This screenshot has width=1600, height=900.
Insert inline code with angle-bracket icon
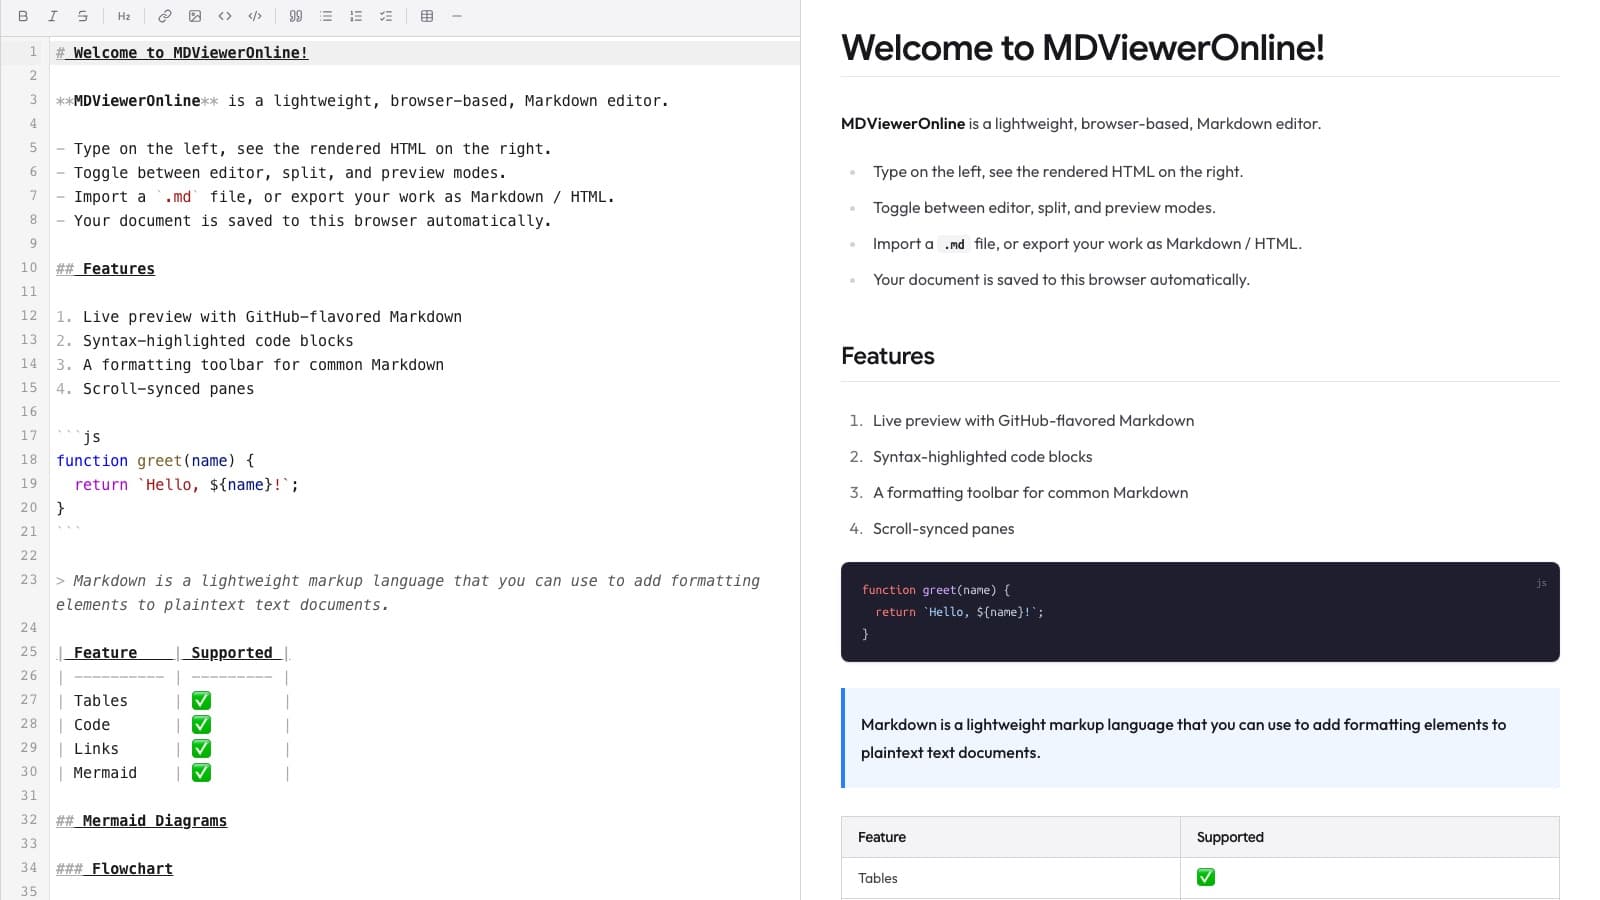point(225,16)
